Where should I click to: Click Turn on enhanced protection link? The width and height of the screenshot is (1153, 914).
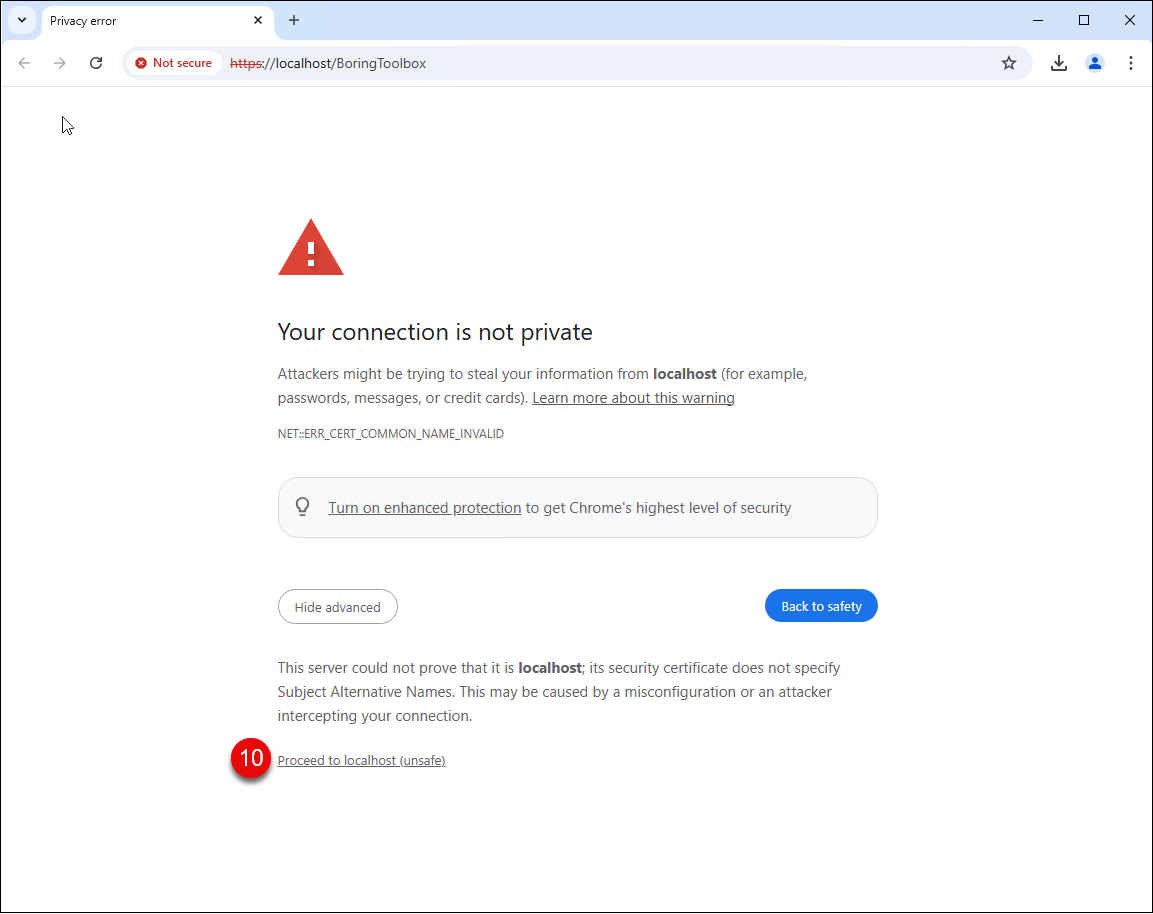(x=424, y=508)
